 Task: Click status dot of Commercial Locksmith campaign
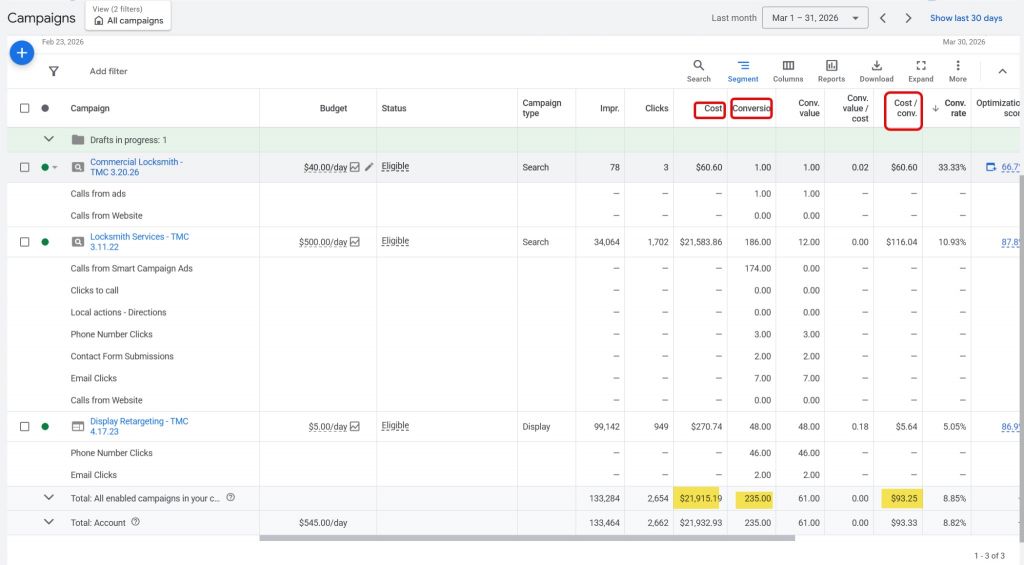click(x=45, y=167)
